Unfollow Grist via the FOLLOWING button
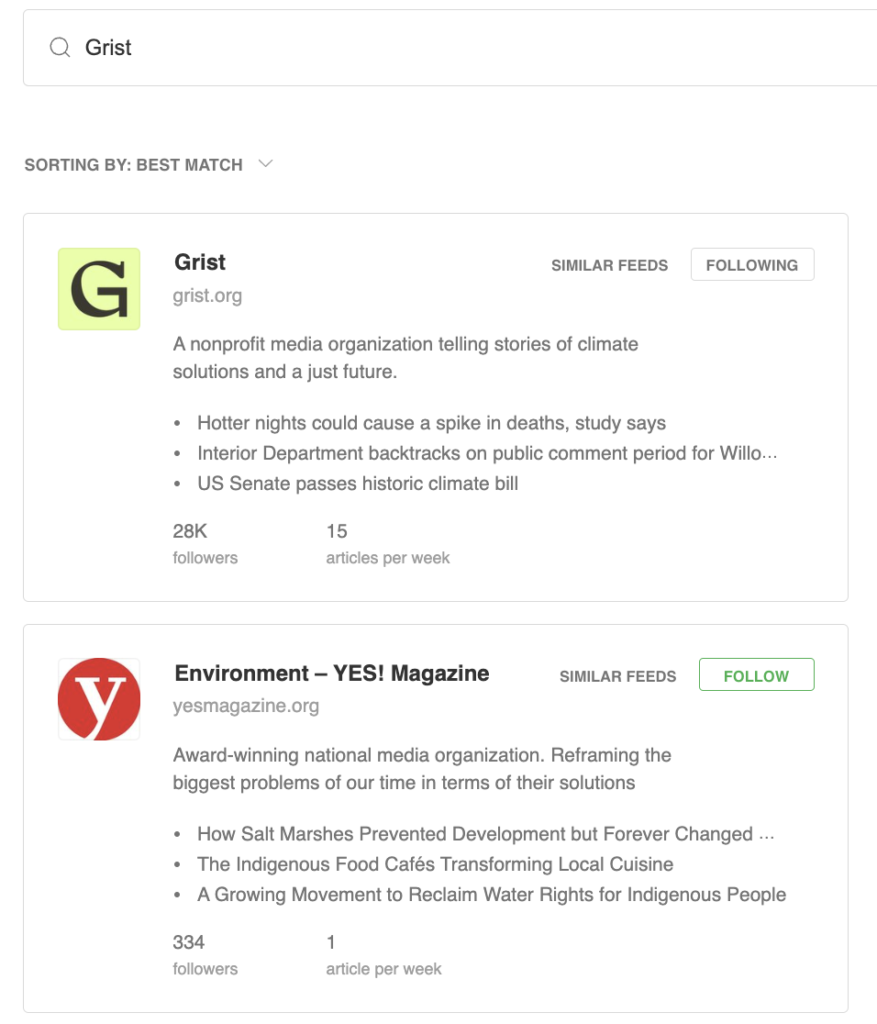 (752, 264)
